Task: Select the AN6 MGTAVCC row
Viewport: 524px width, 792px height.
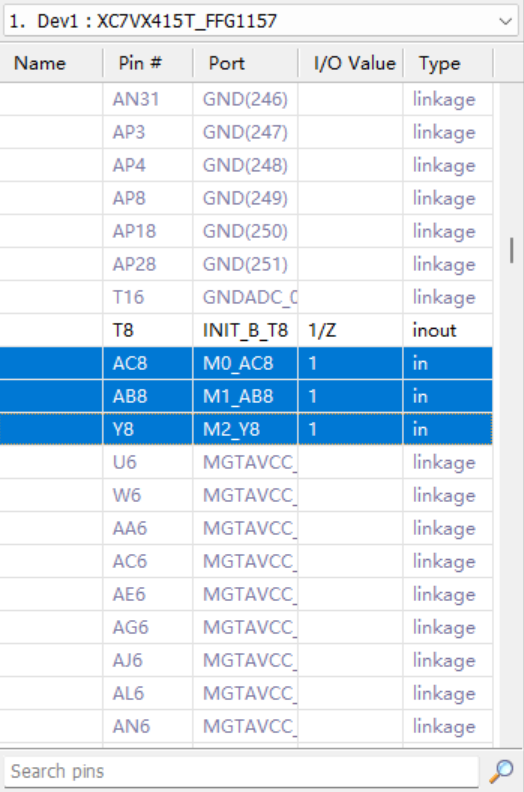Action: coord(246,726)
